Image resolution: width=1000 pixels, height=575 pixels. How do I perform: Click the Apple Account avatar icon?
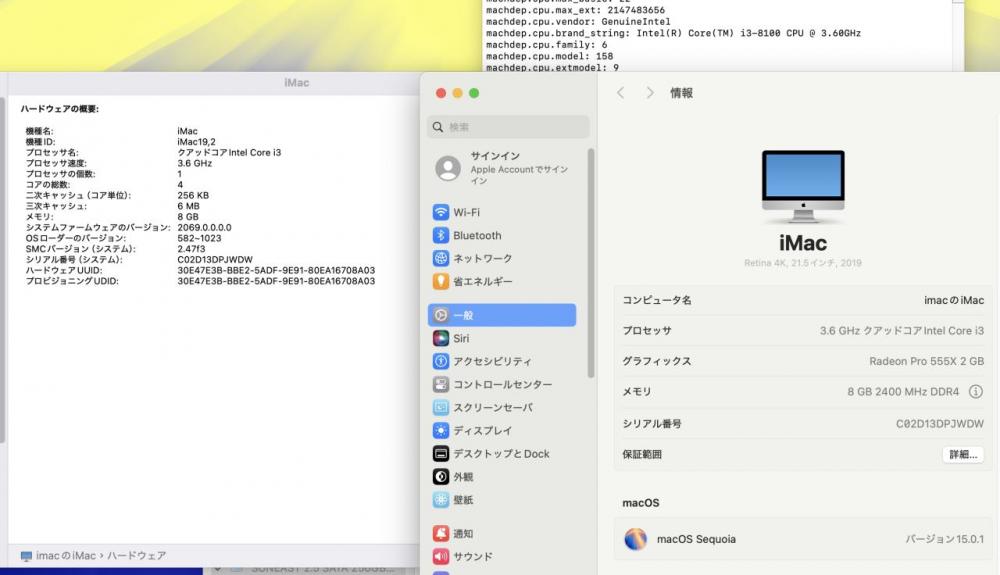point(448,168)
